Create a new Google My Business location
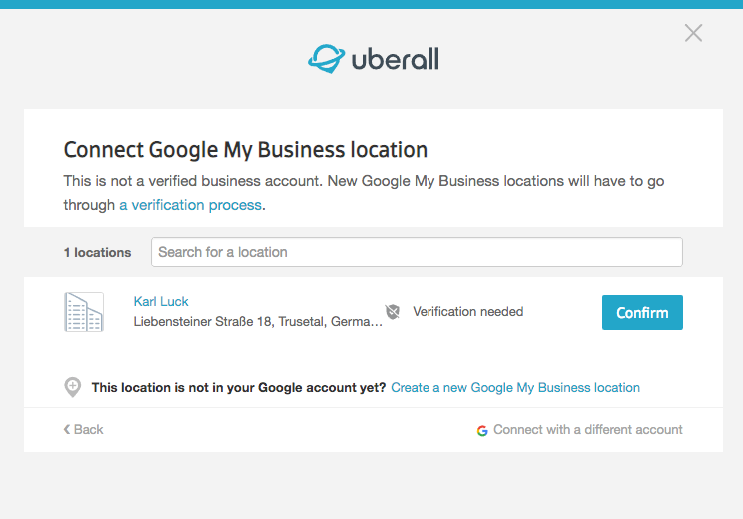The width and height of the screenshot is (743, 519). click(x=516, y=387)
